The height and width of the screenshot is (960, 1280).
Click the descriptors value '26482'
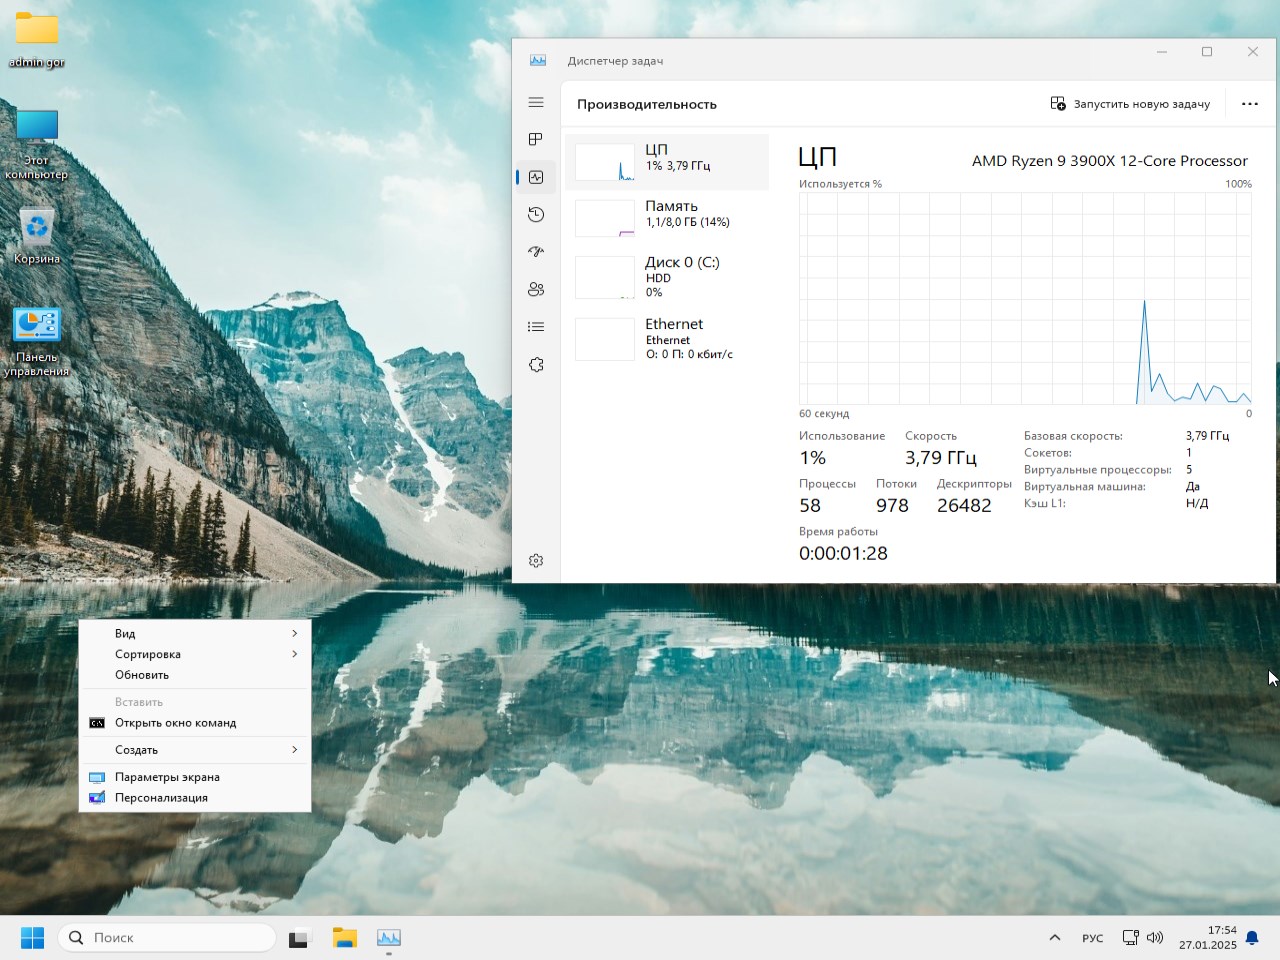point(964,506)
